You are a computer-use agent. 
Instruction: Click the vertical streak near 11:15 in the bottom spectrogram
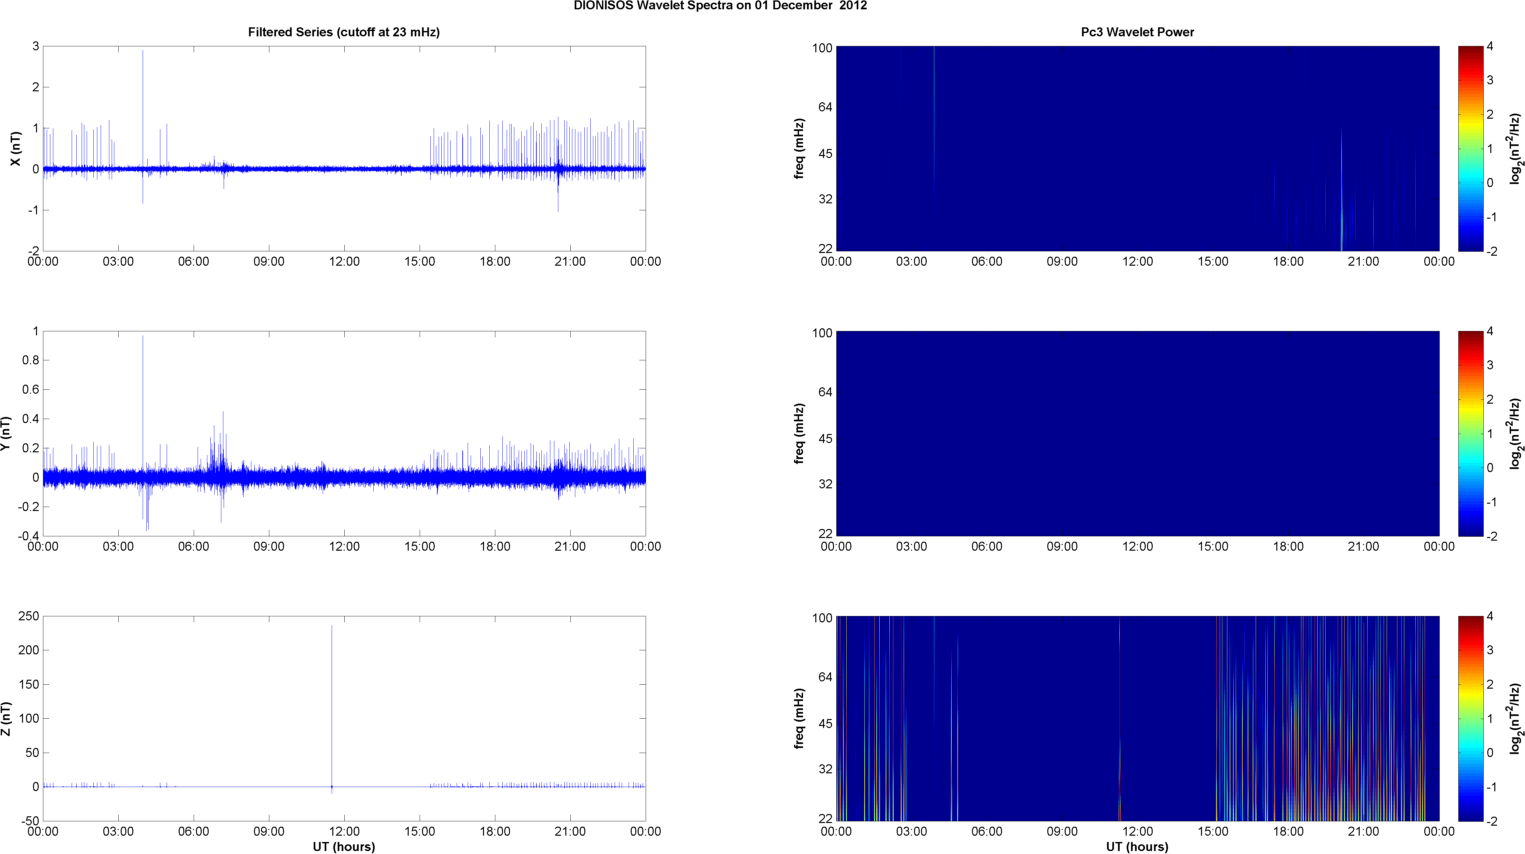[1120, 720]
